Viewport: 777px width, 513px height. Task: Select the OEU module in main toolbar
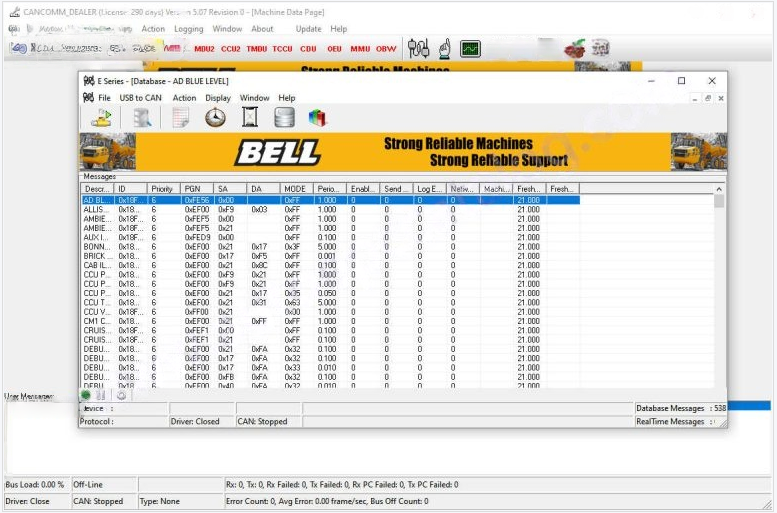click(334, 49)
